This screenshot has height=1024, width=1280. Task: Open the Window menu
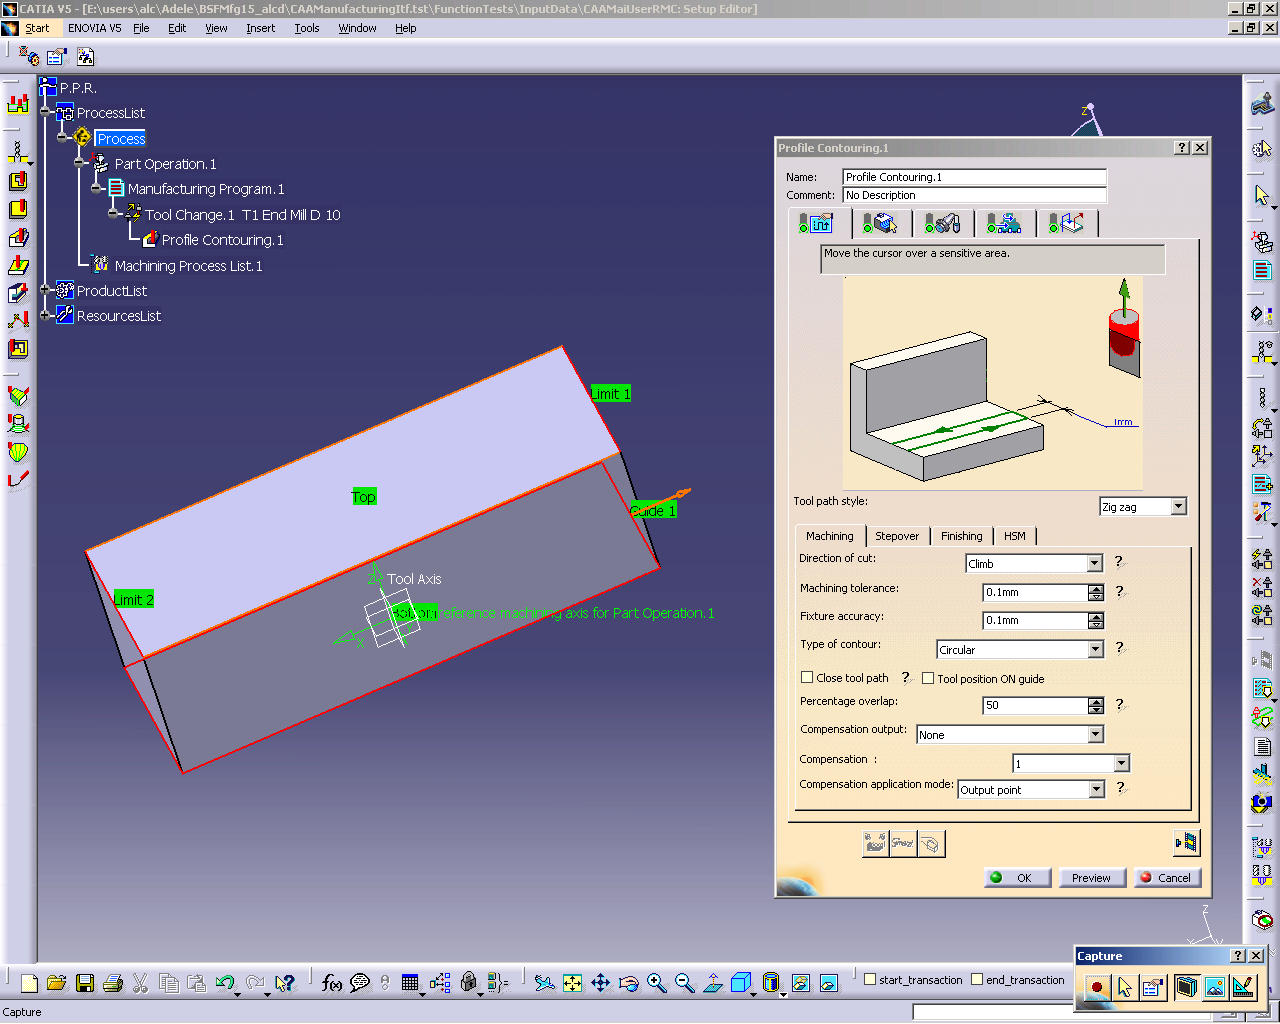(x=357, y=28)
